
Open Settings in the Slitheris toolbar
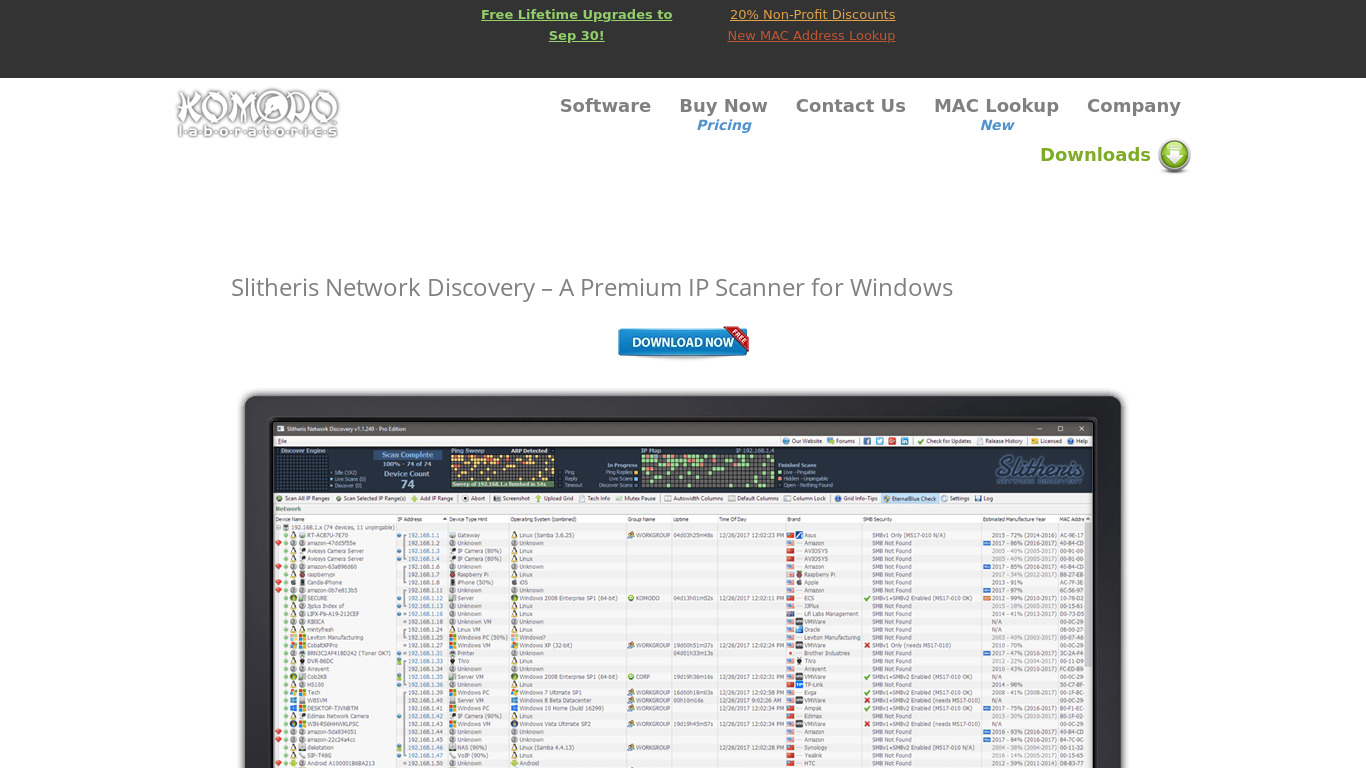coord(956,498)
